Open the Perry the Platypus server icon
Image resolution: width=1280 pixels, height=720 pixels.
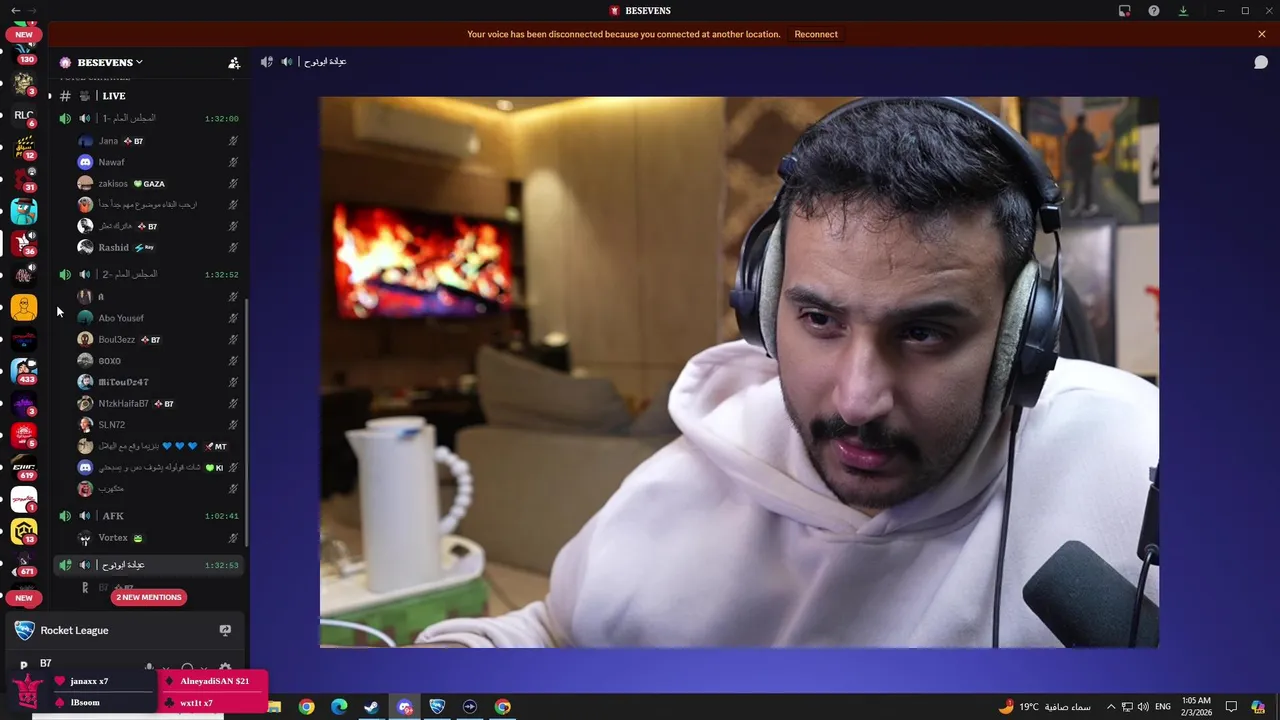[24, 211]
